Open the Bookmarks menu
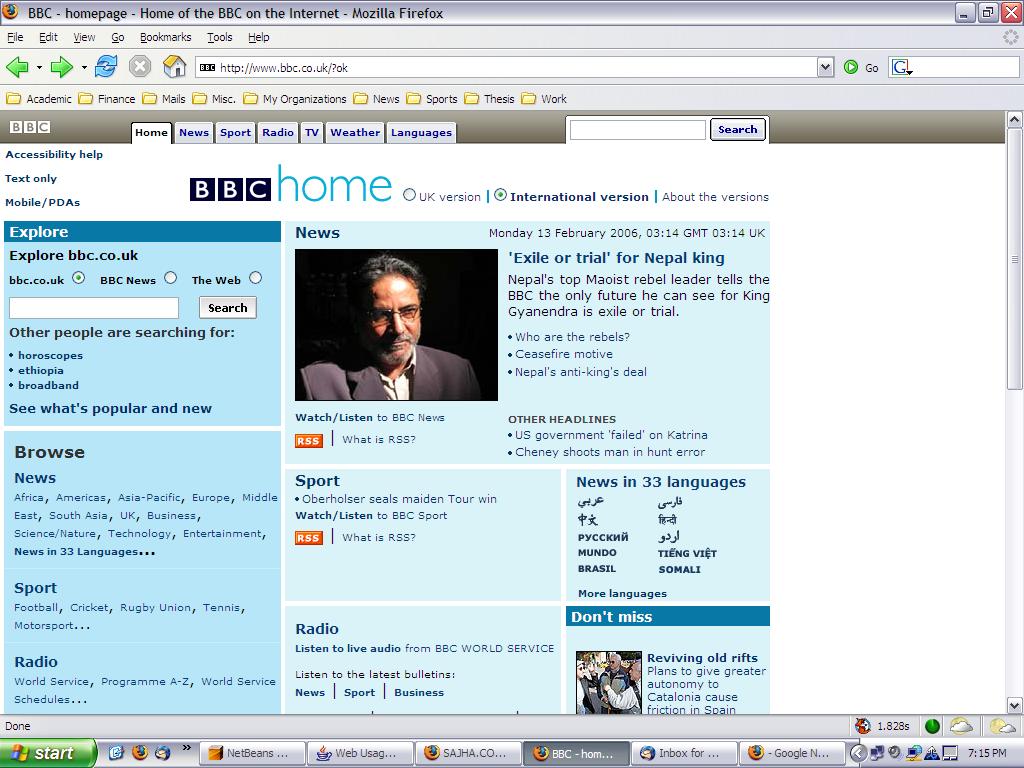 pyautogui.click(x=165, y=37)
